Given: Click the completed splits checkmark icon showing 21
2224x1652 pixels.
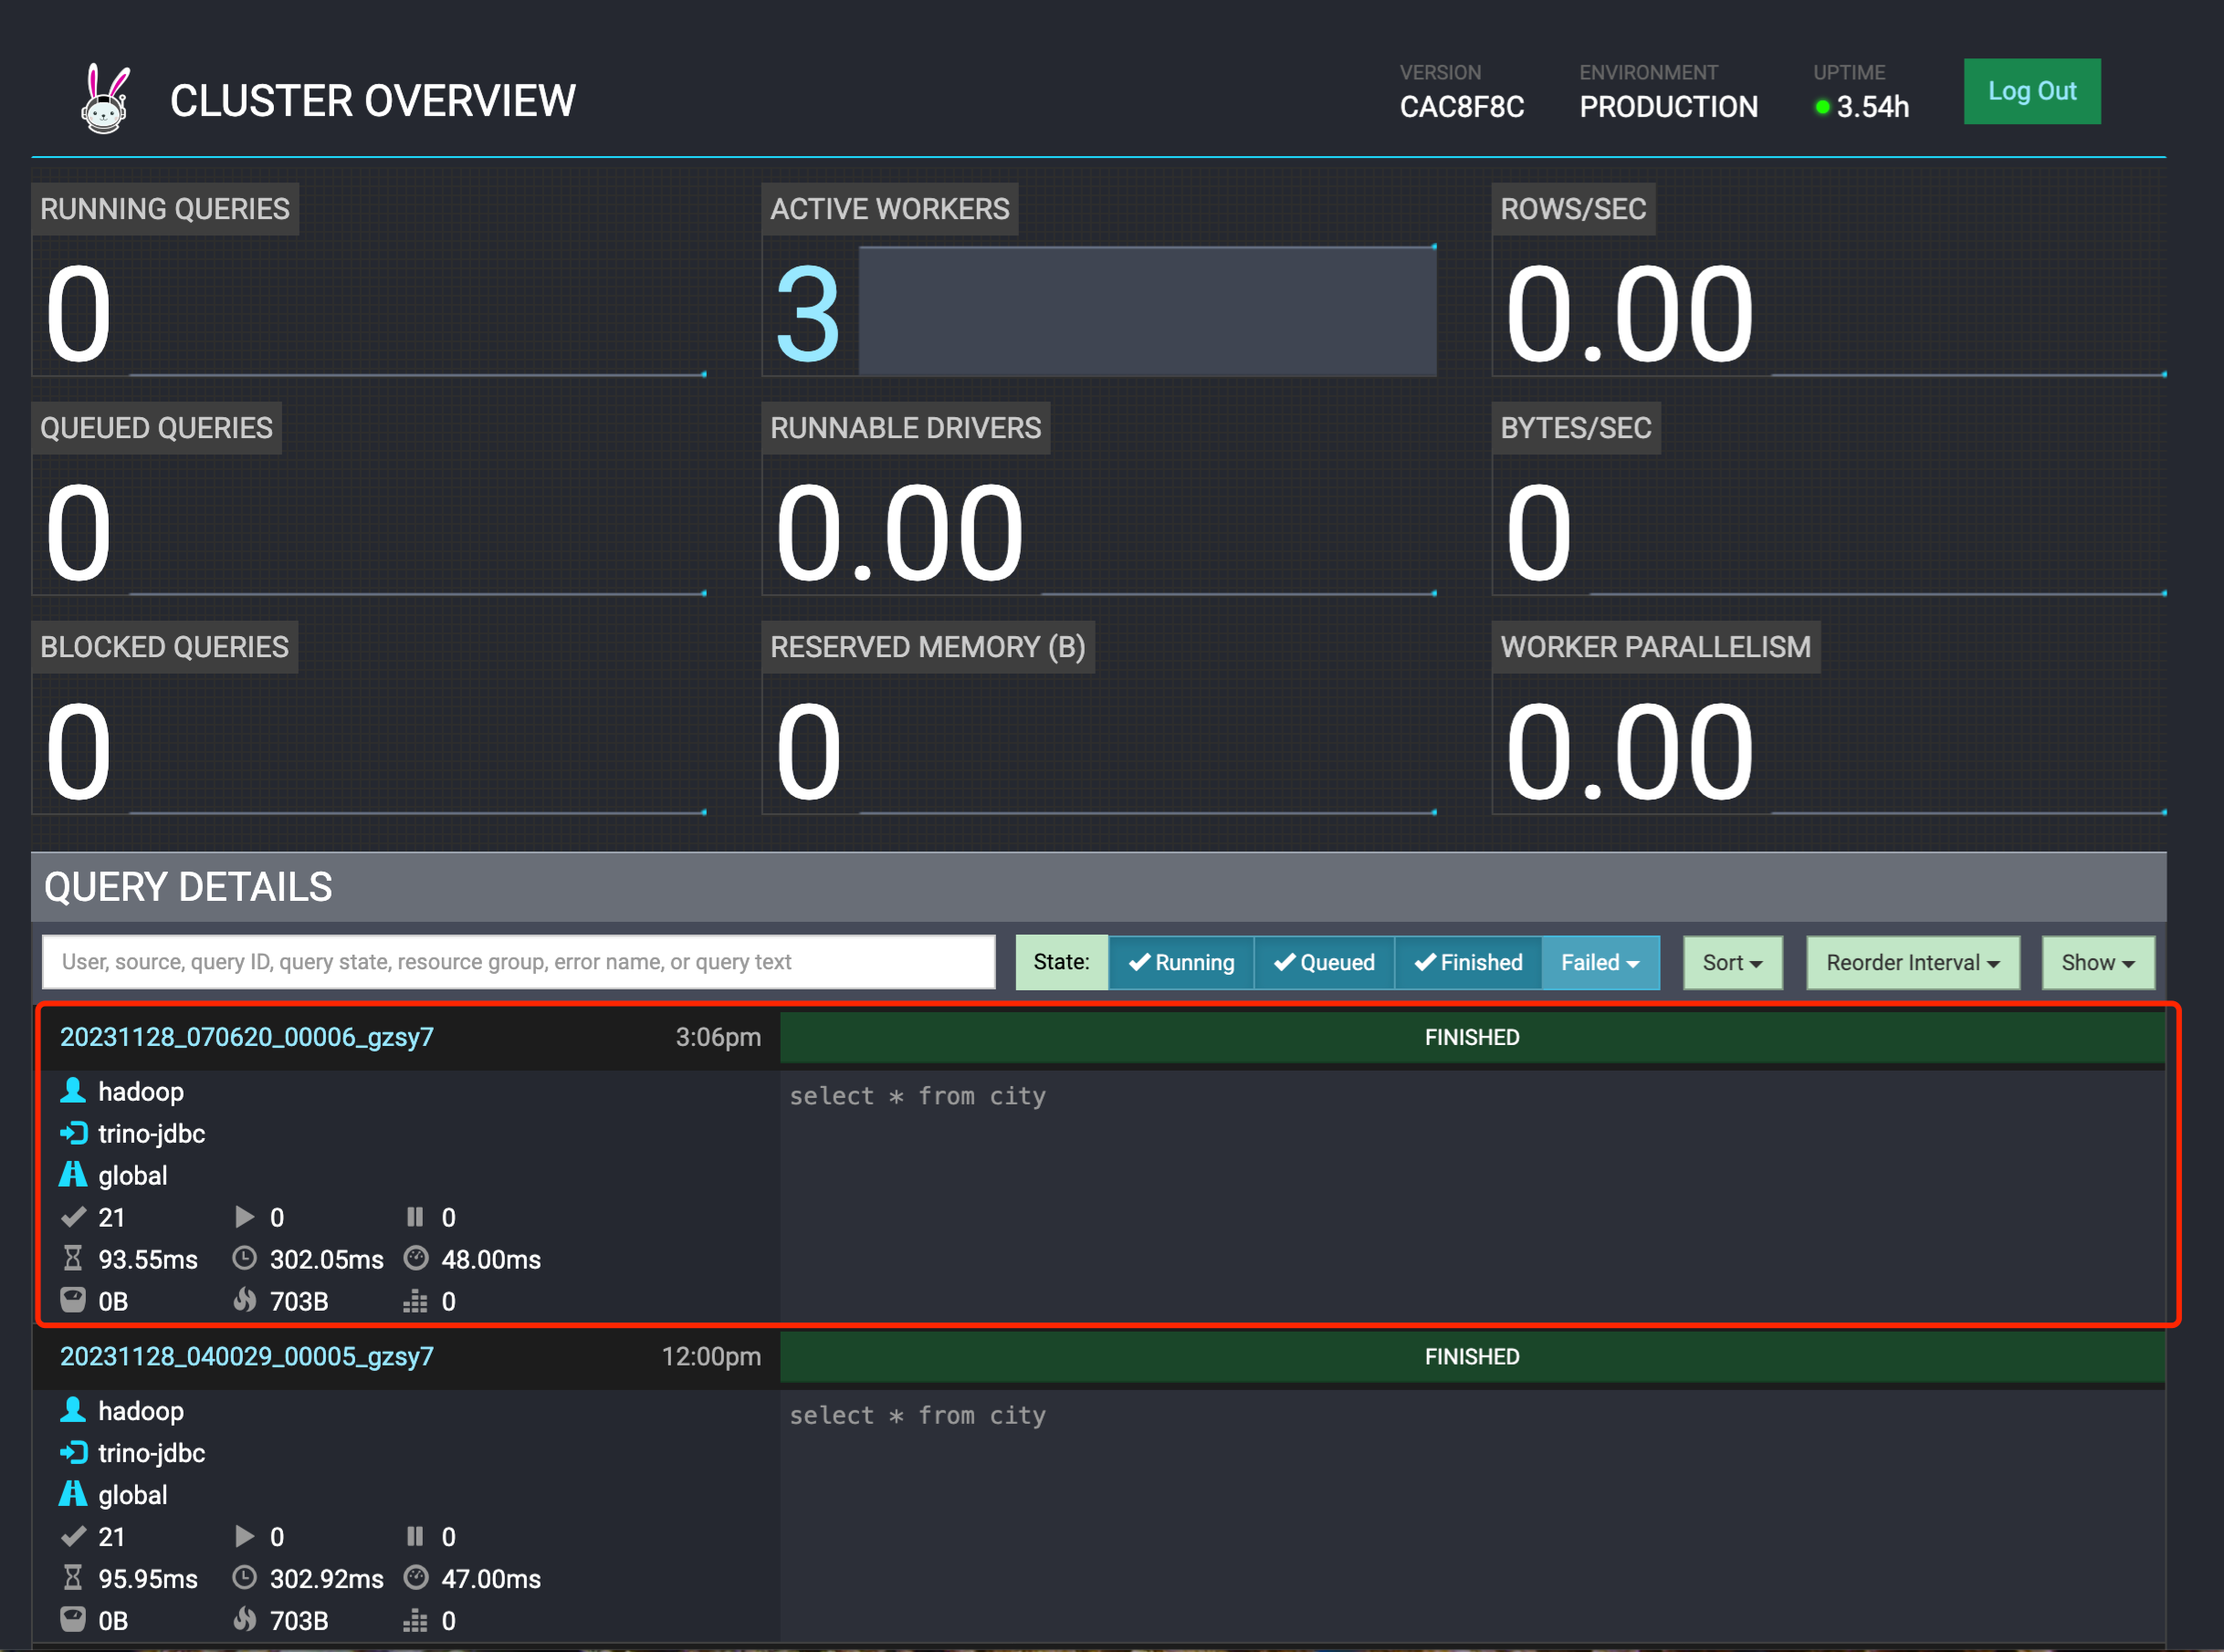Looking at the screenshot, I should 73,1216.
